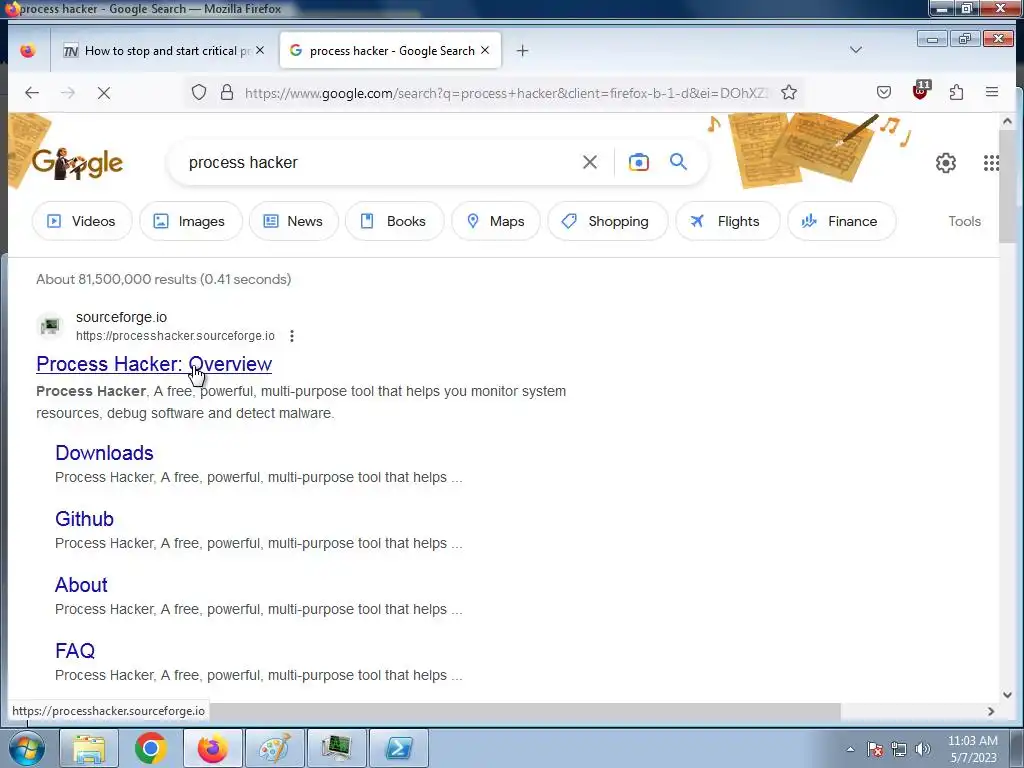Open the Windows Start orb
This screenshot has height=768, width=1024.
tap(26, 748)
